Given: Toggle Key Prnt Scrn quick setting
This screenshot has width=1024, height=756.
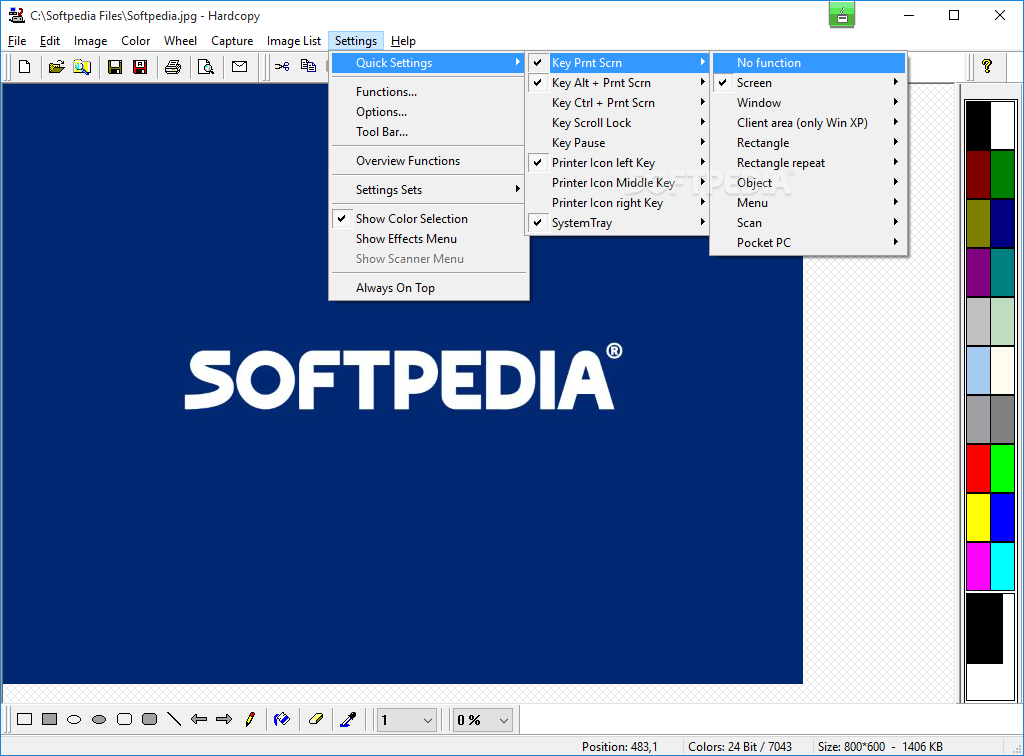Looking at the screenshot, I should 617,63.
